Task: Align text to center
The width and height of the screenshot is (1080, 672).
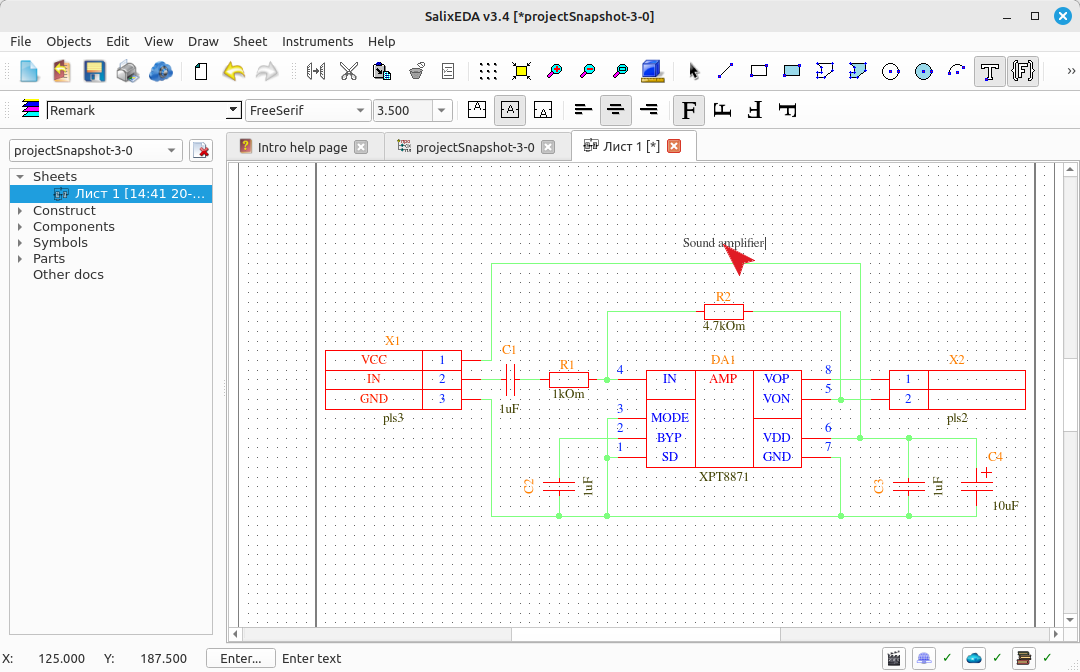Action: (x=616, y=110)
